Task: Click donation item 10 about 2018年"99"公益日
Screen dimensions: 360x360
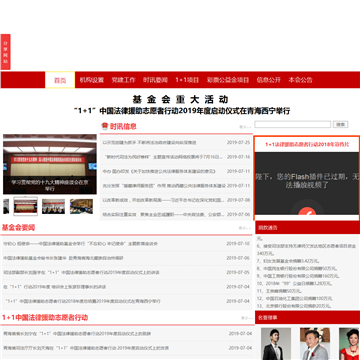Action: 294,283
